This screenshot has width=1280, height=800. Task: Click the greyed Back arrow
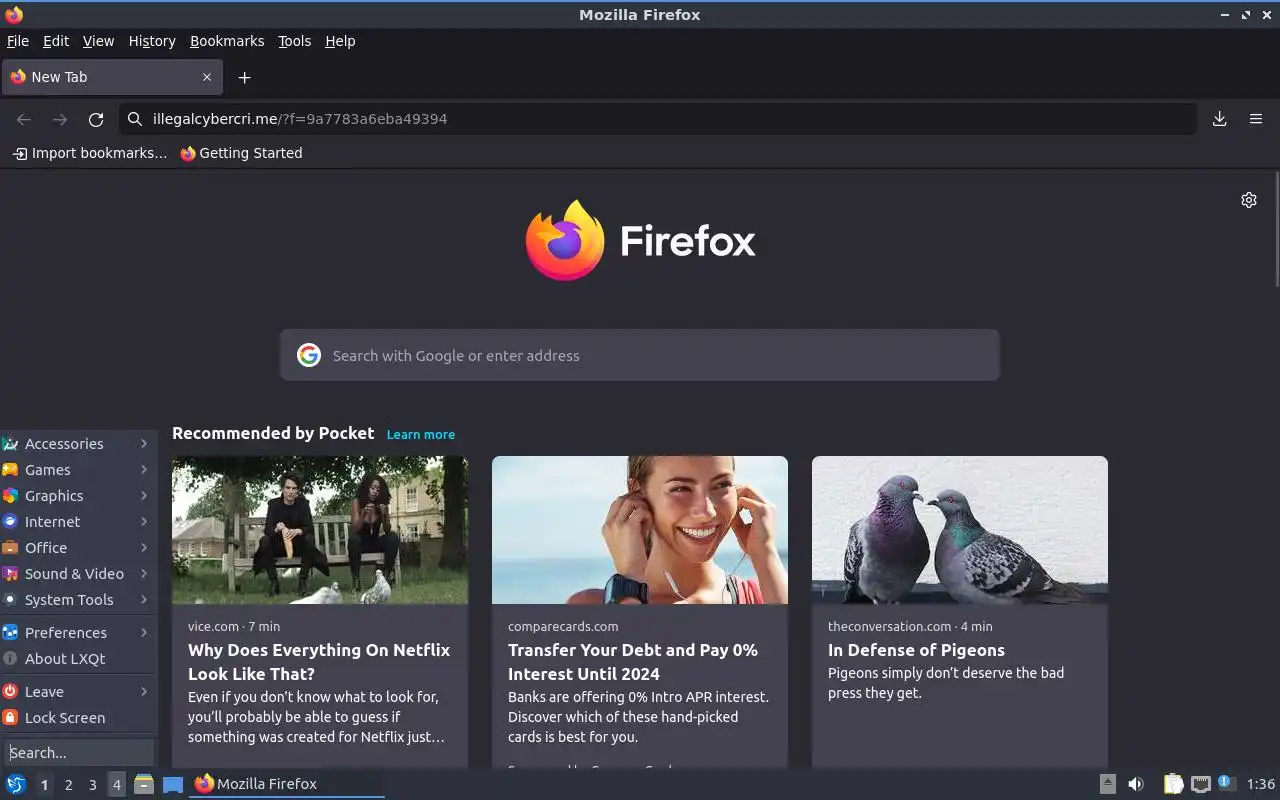click(x=24, y=119)
